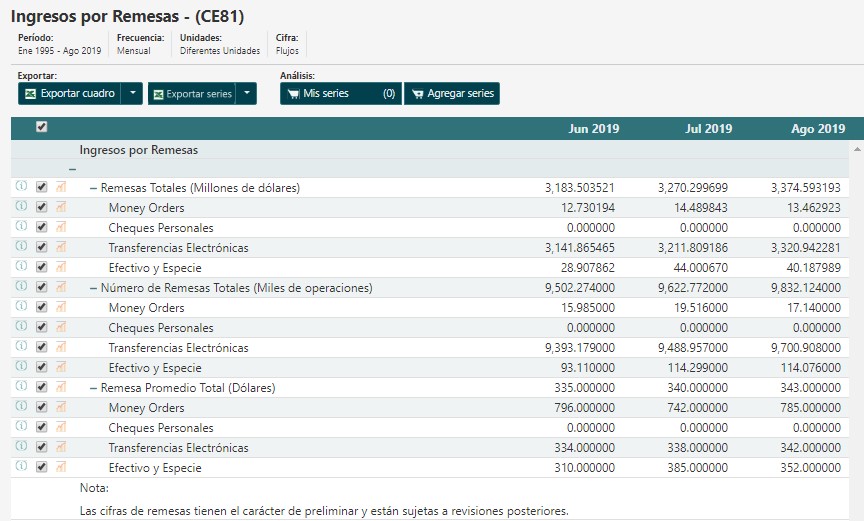This screenshot has height=521, width=864.
Task: Open the Exportar cuadro dropdown arrow
Action: [x=133, y=94]
